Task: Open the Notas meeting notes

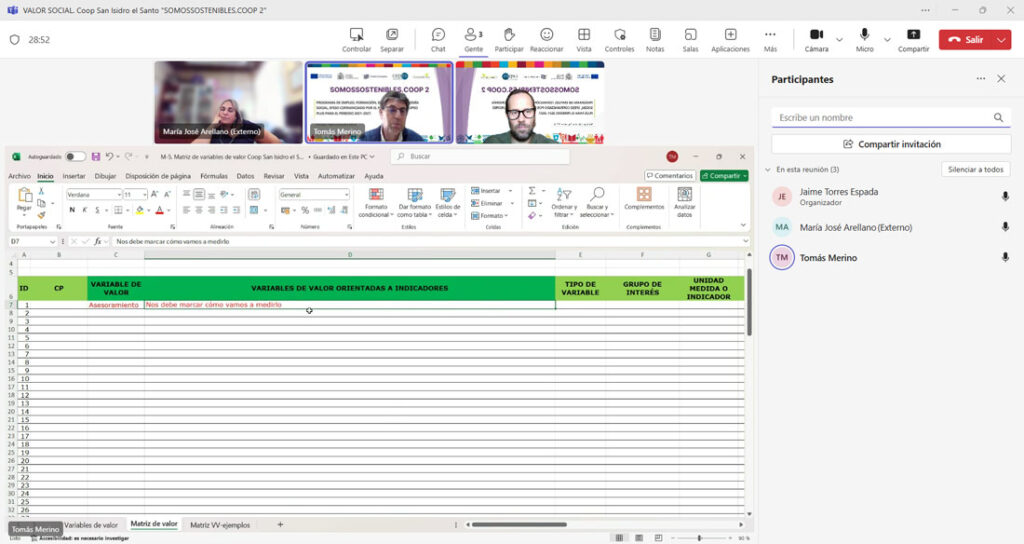Action: pyautogui.click(x=654, y=39)
